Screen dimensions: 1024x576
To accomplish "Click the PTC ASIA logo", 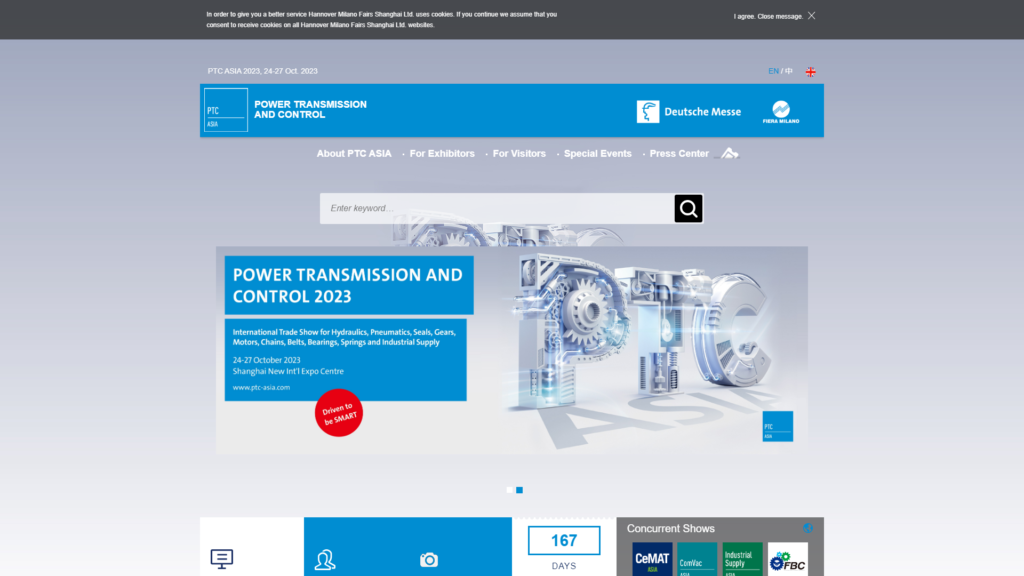I will [x=225, y=110].
